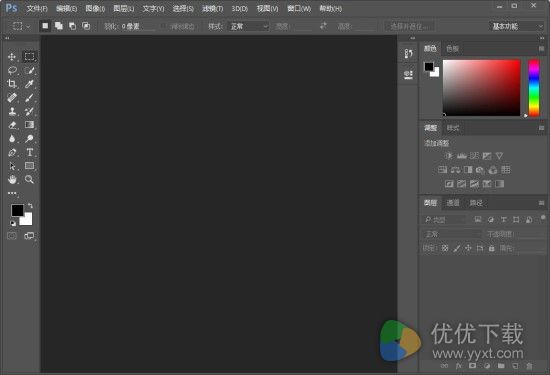Open the 图像 (Image) menu
550x375 pixels.
(x=95, y=8)
